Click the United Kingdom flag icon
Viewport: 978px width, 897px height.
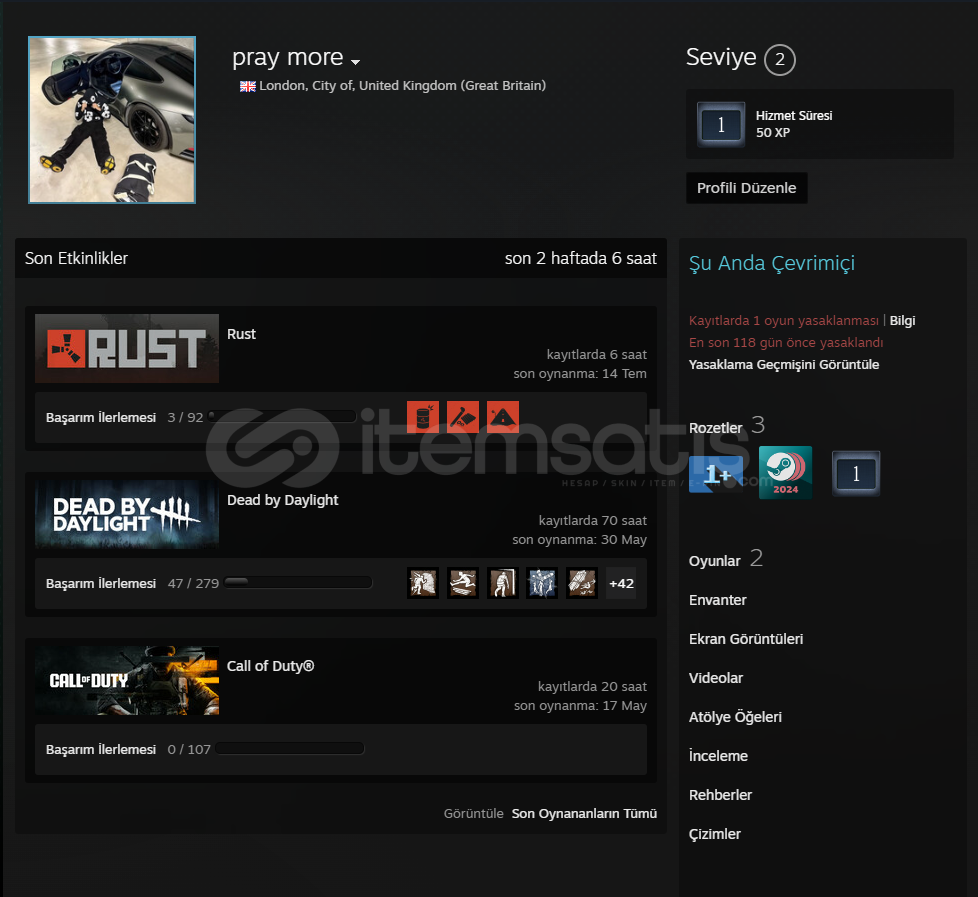tap(248, 86)
